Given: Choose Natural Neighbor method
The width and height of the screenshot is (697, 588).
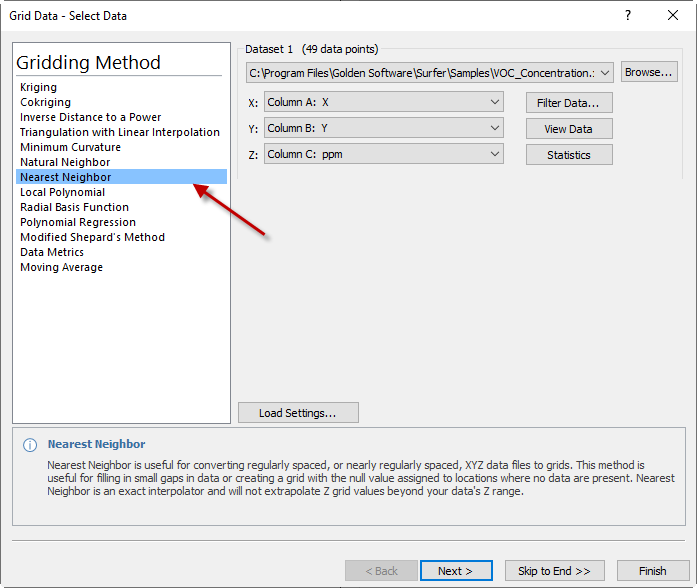Looking at the screenshot, I should (x=65, y=162).
